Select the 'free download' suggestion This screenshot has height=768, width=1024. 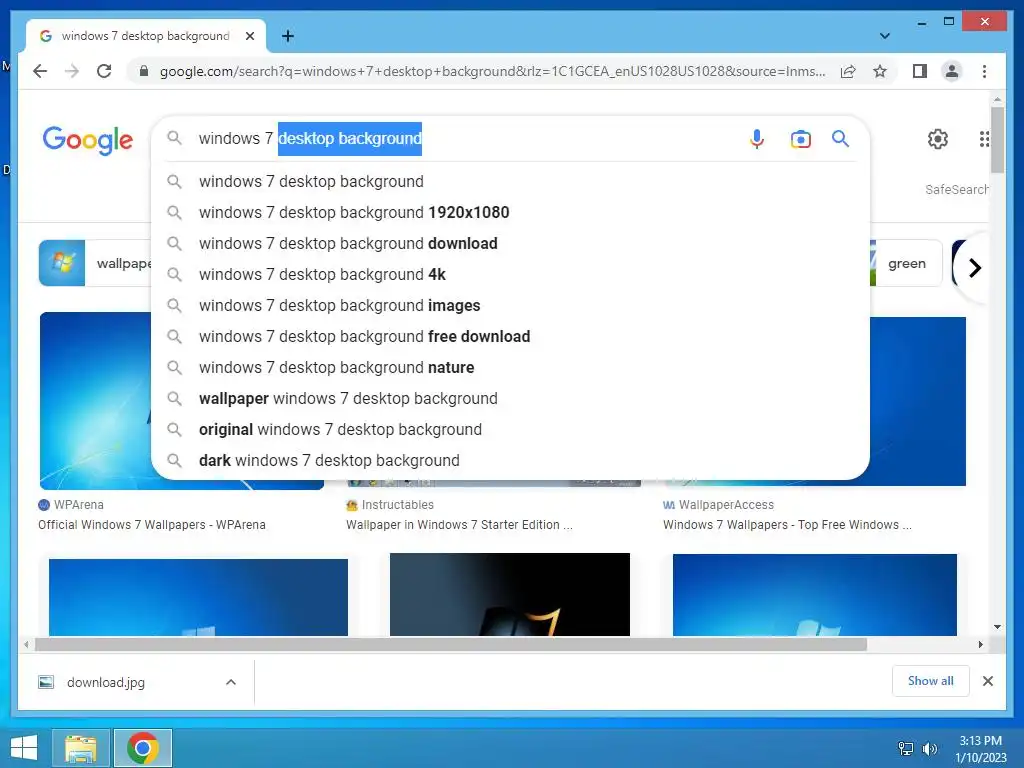click(x=510, y=336)
